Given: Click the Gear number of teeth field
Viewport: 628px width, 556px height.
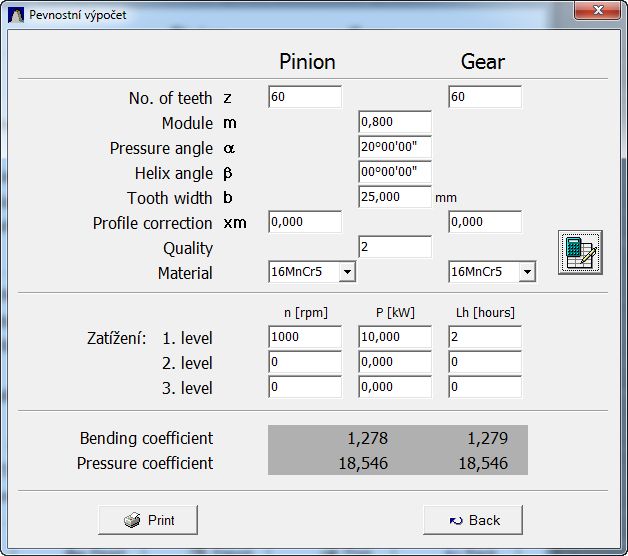Looking at the screenshot, I should [x=485, y=97].
